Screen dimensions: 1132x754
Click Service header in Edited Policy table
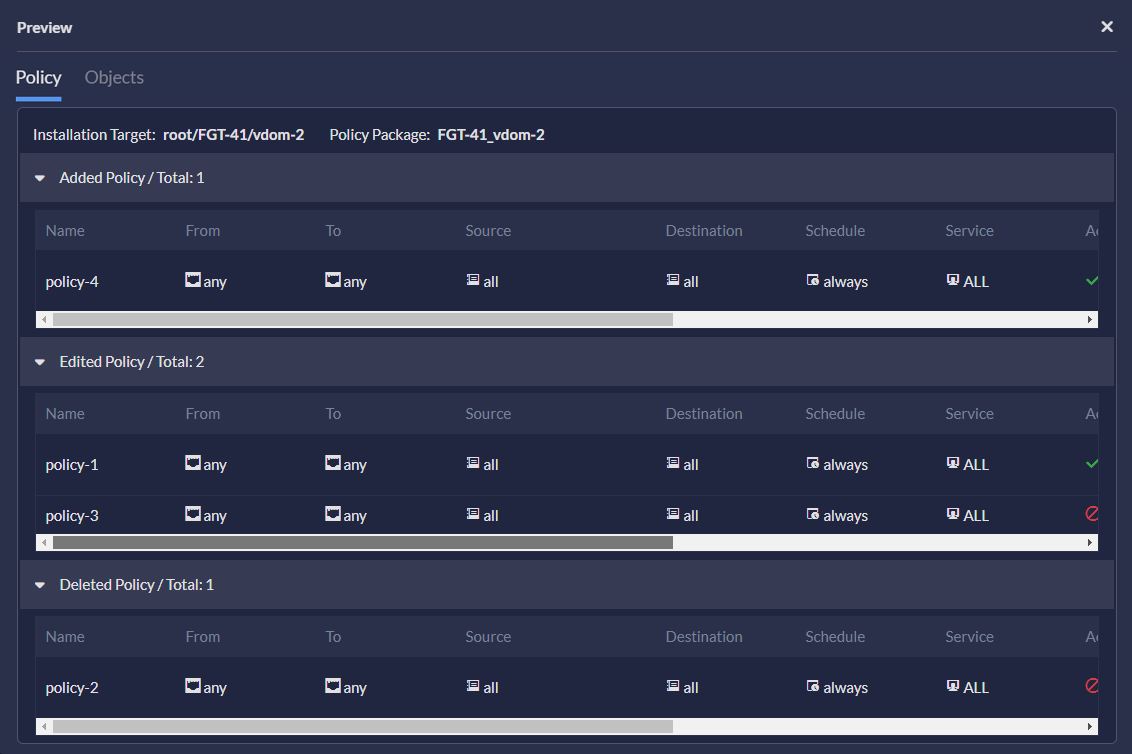(x=970, y=414)
